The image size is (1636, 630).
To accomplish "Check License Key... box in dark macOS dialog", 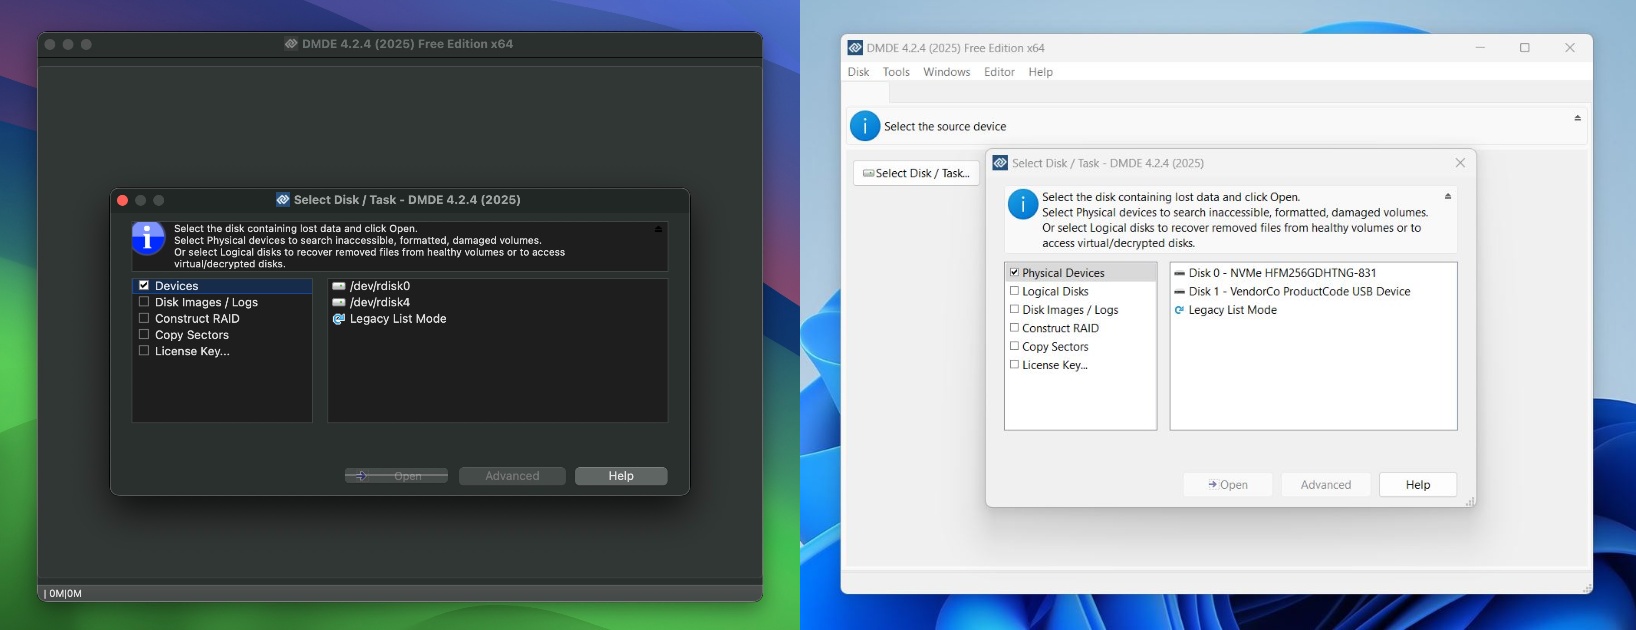I will click(144, 351).
